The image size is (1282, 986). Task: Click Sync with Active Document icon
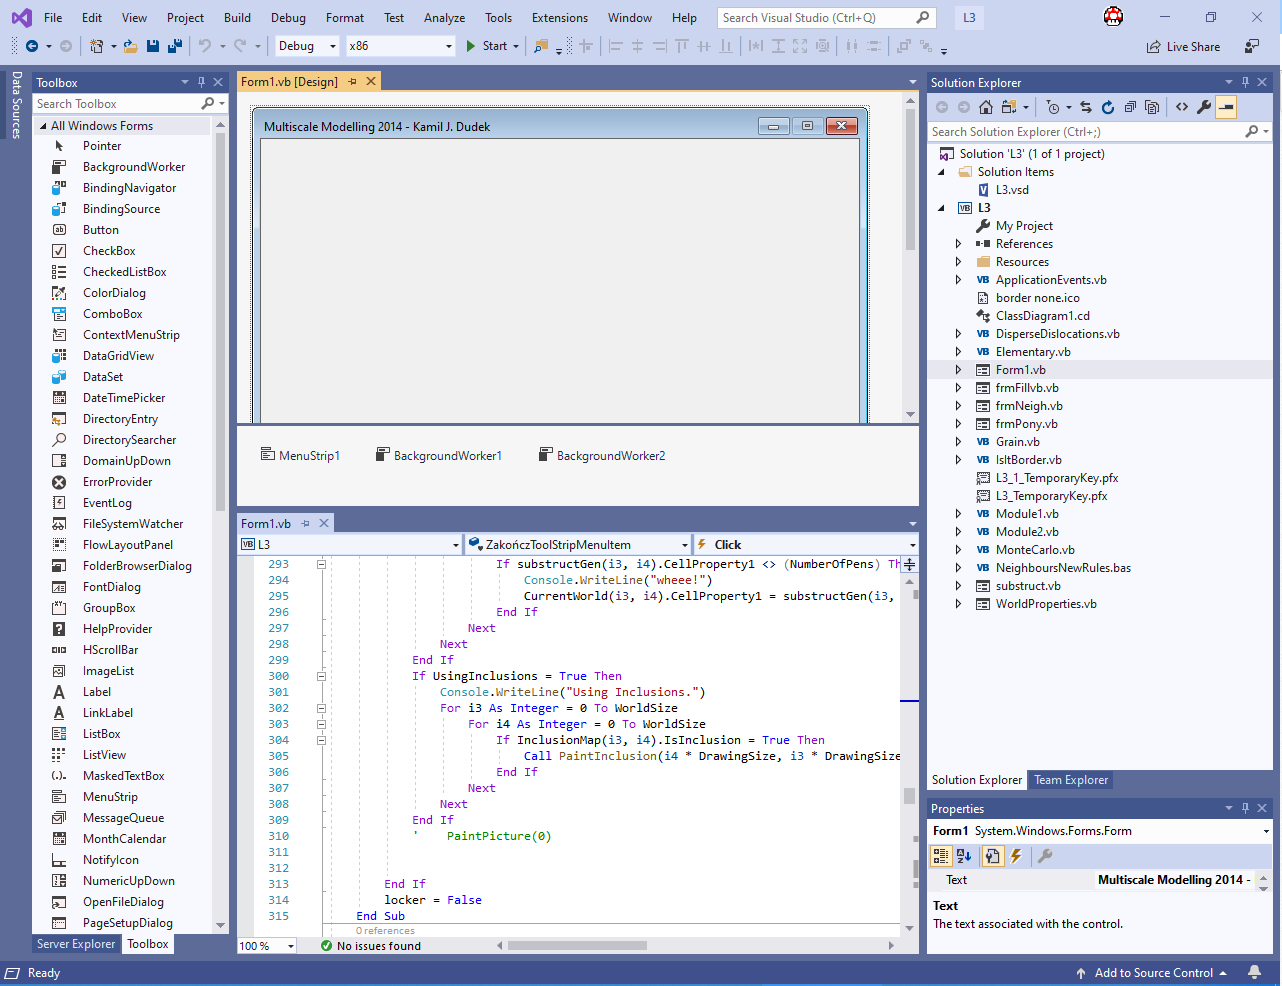tap(1085, 107)
